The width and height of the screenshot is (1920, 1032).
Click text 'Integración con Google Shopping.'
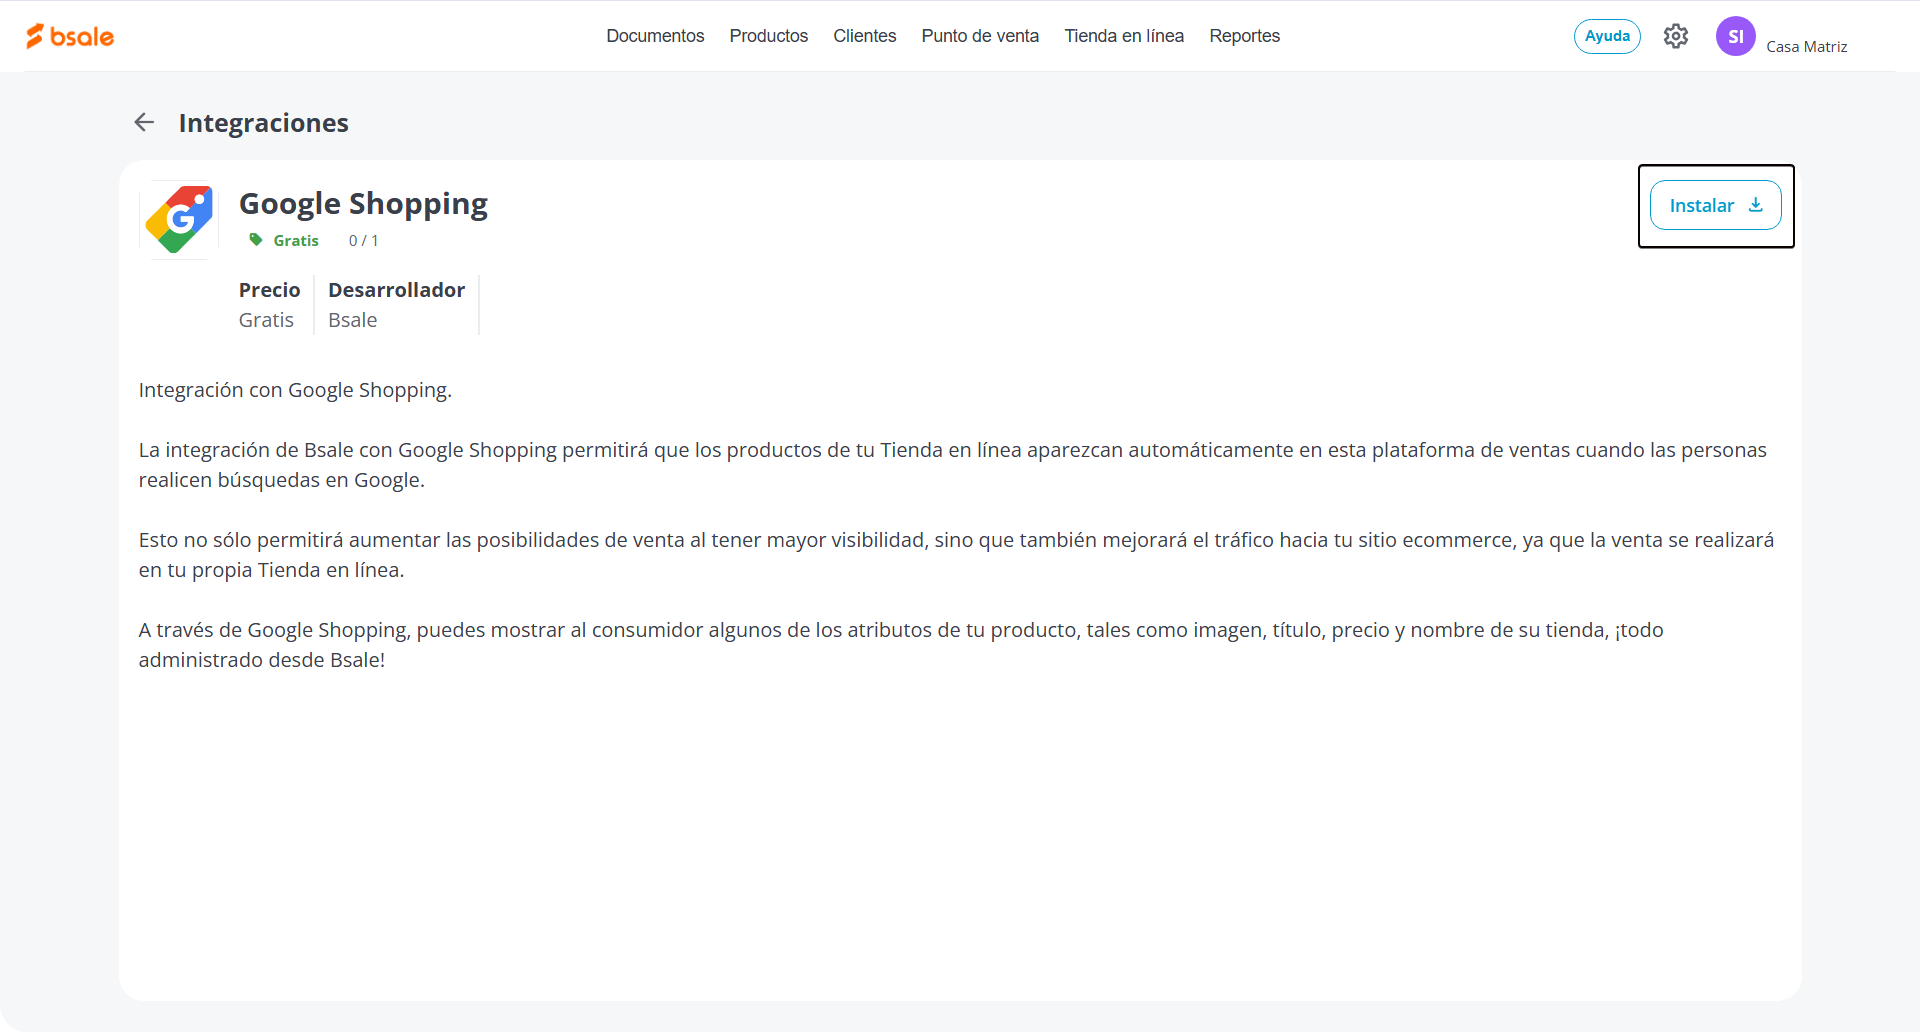(x=295, y=390)
